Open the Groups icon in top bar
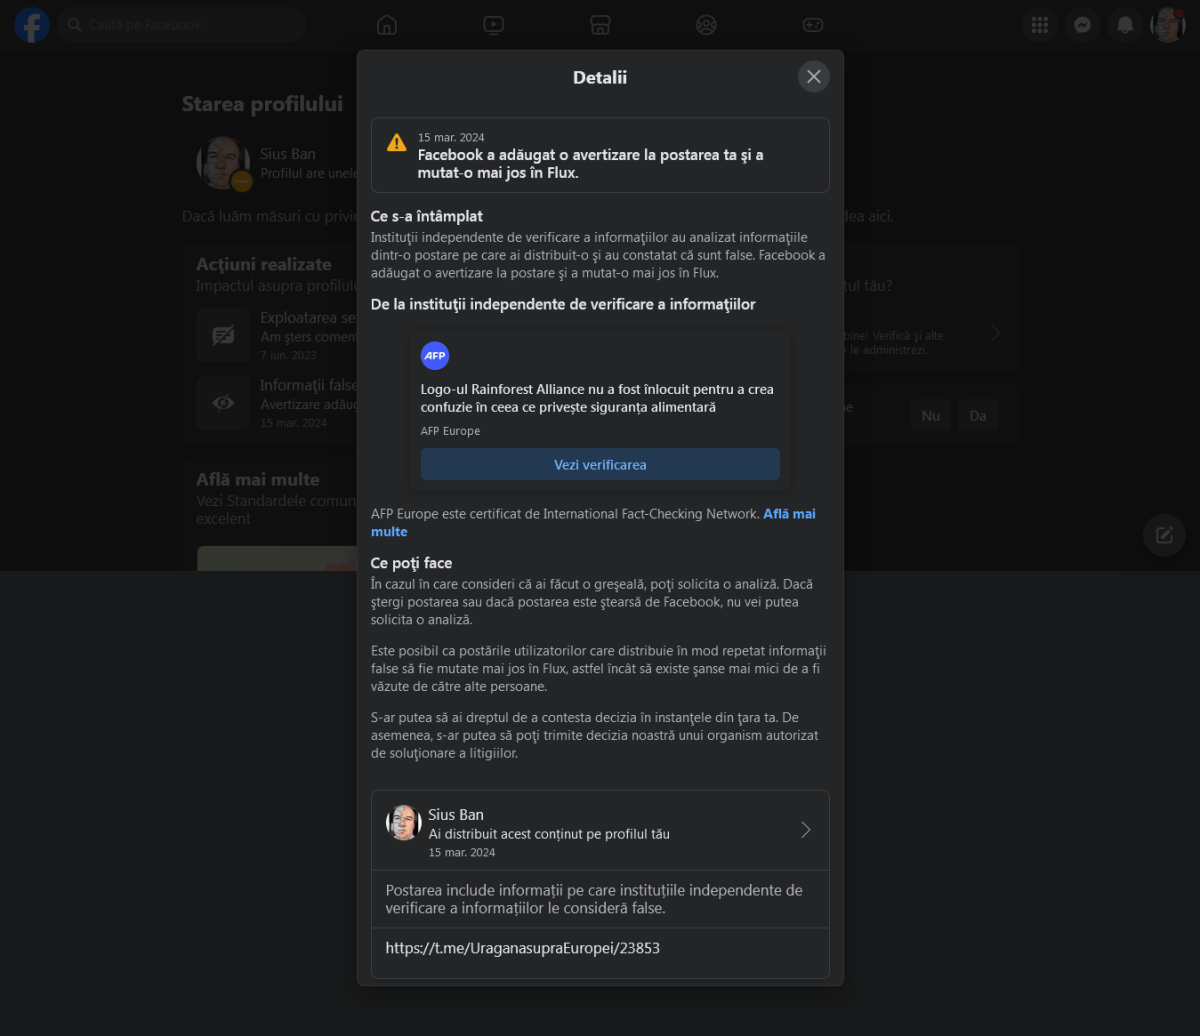The image size is (1200, 1036). [706, 25]
